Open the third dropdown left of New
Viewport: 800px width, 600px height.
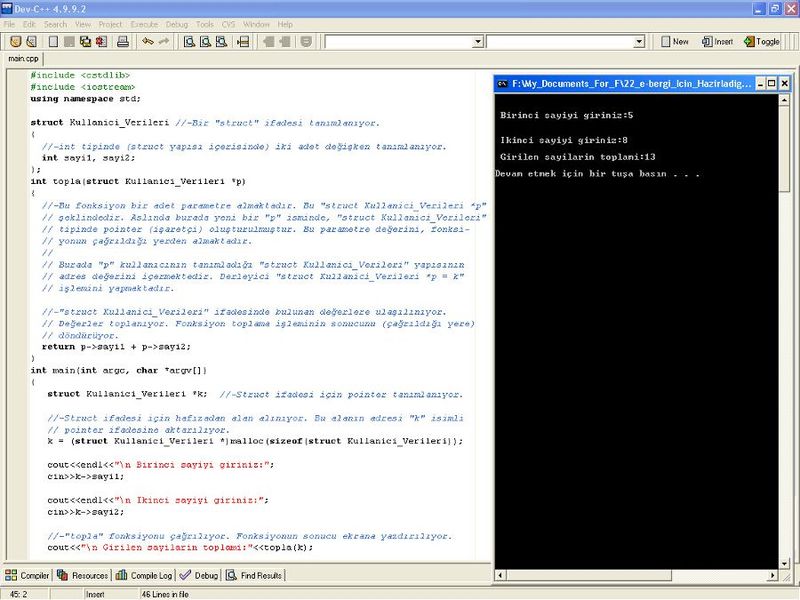(x=639, y=42)
